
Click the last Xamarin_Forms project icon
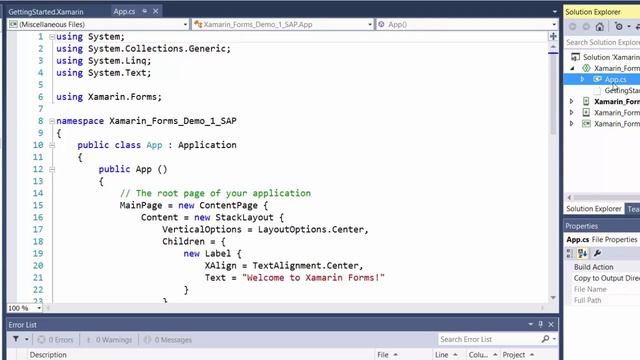coord(586,123)
